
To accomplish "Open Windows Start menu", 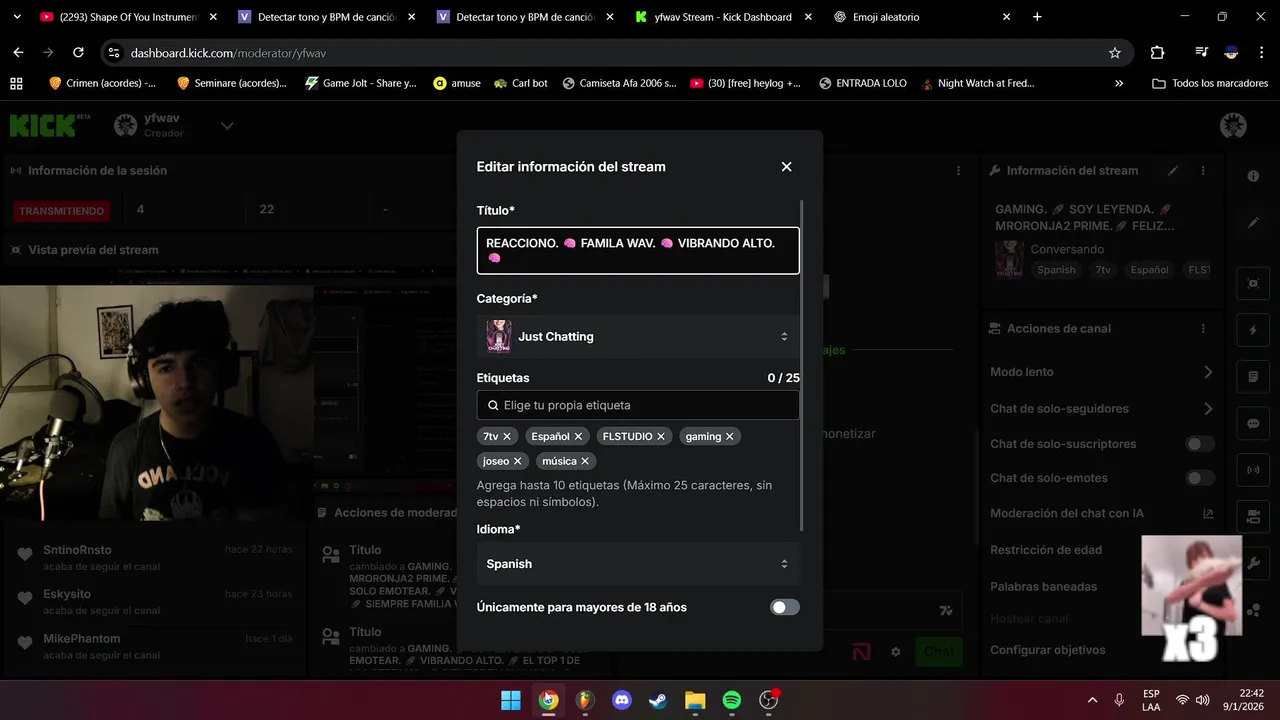I will coord(511,700).
